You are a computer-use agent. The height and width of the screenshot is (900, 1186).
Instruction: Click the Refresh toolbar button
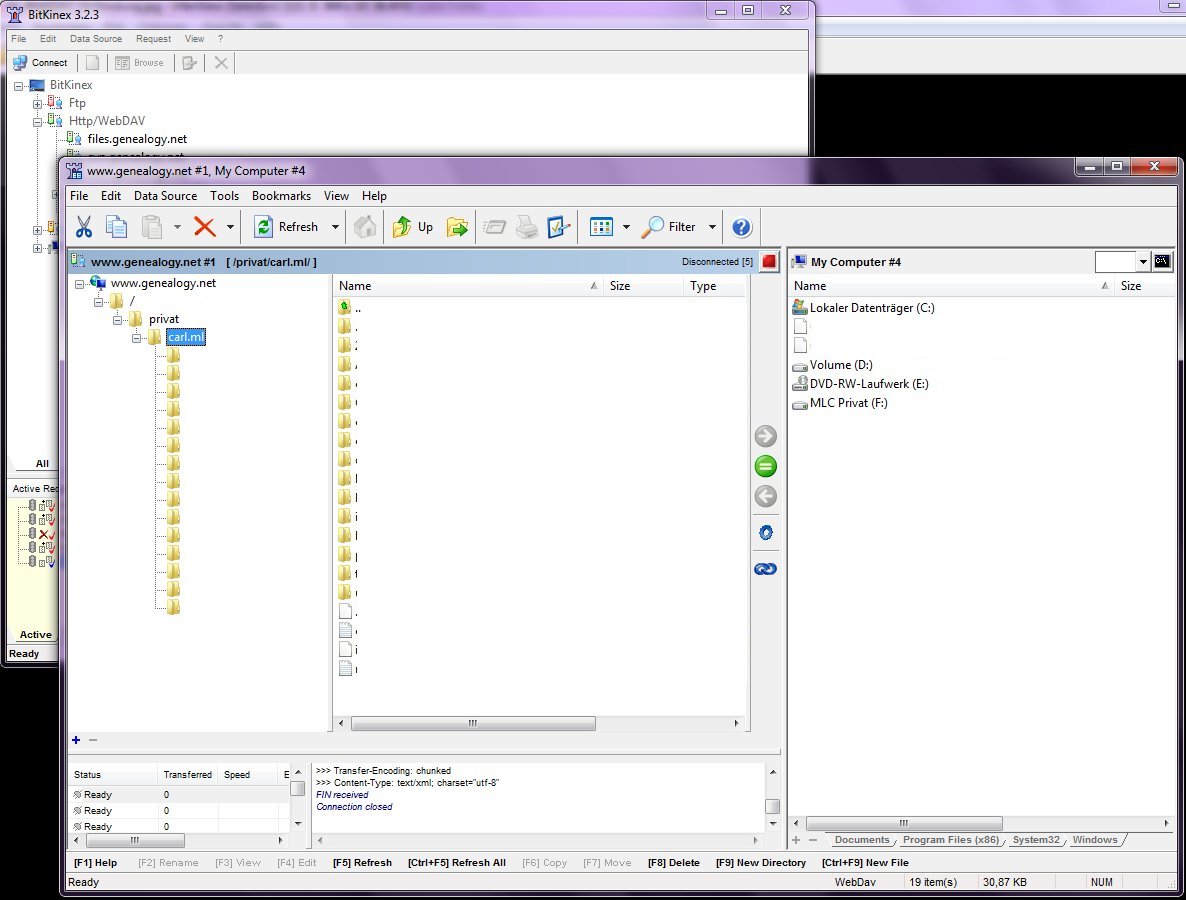coord(286,226)
